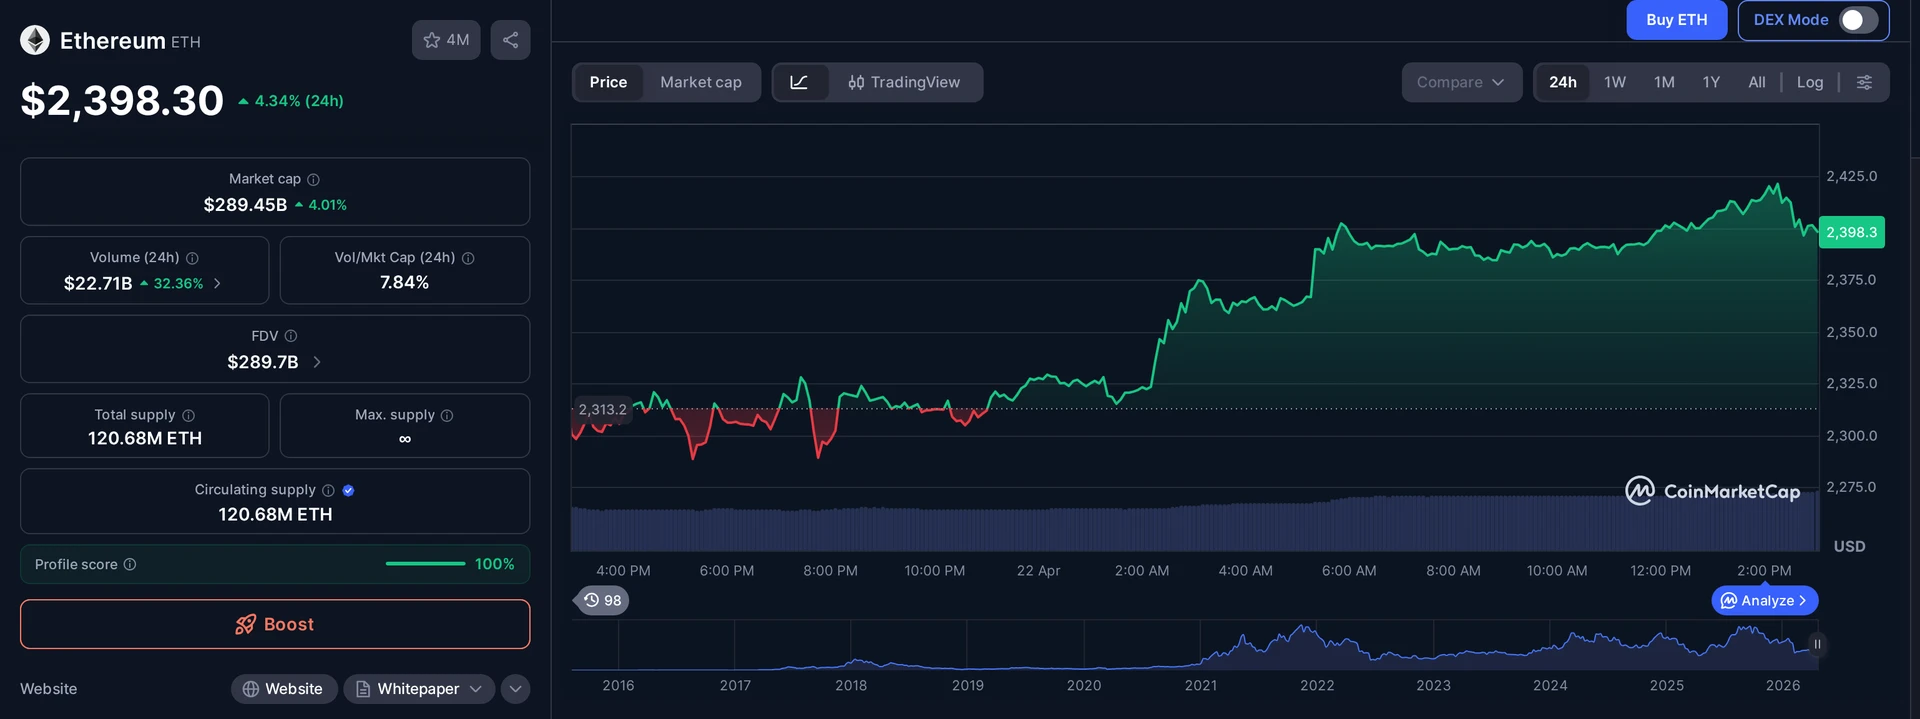
Task: Enable Log scale on chart
Action: click(x=1810, y=82)
